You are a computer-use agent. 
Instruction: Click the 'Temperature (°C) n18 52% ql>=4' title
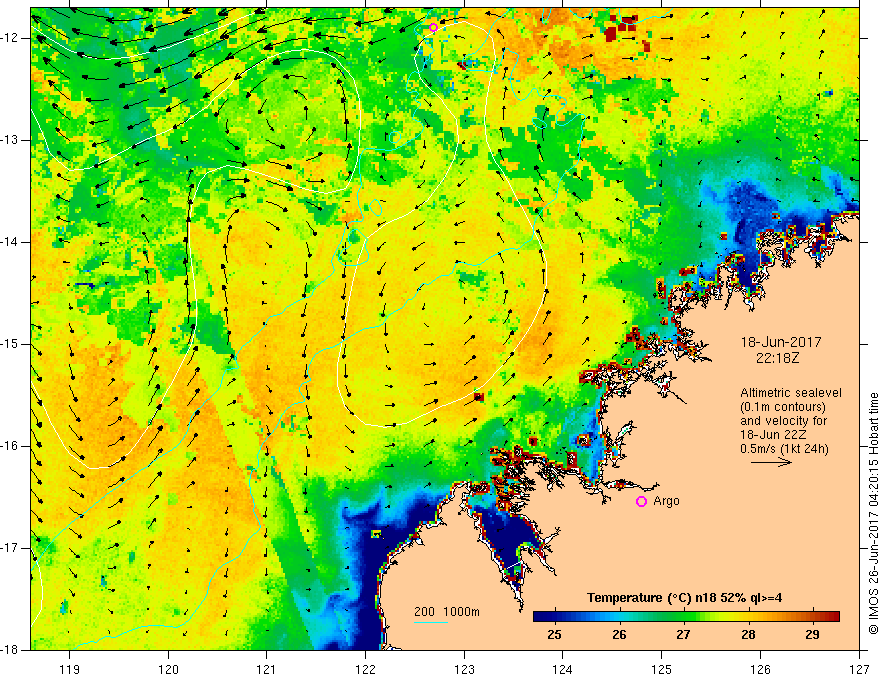point(685,598)
